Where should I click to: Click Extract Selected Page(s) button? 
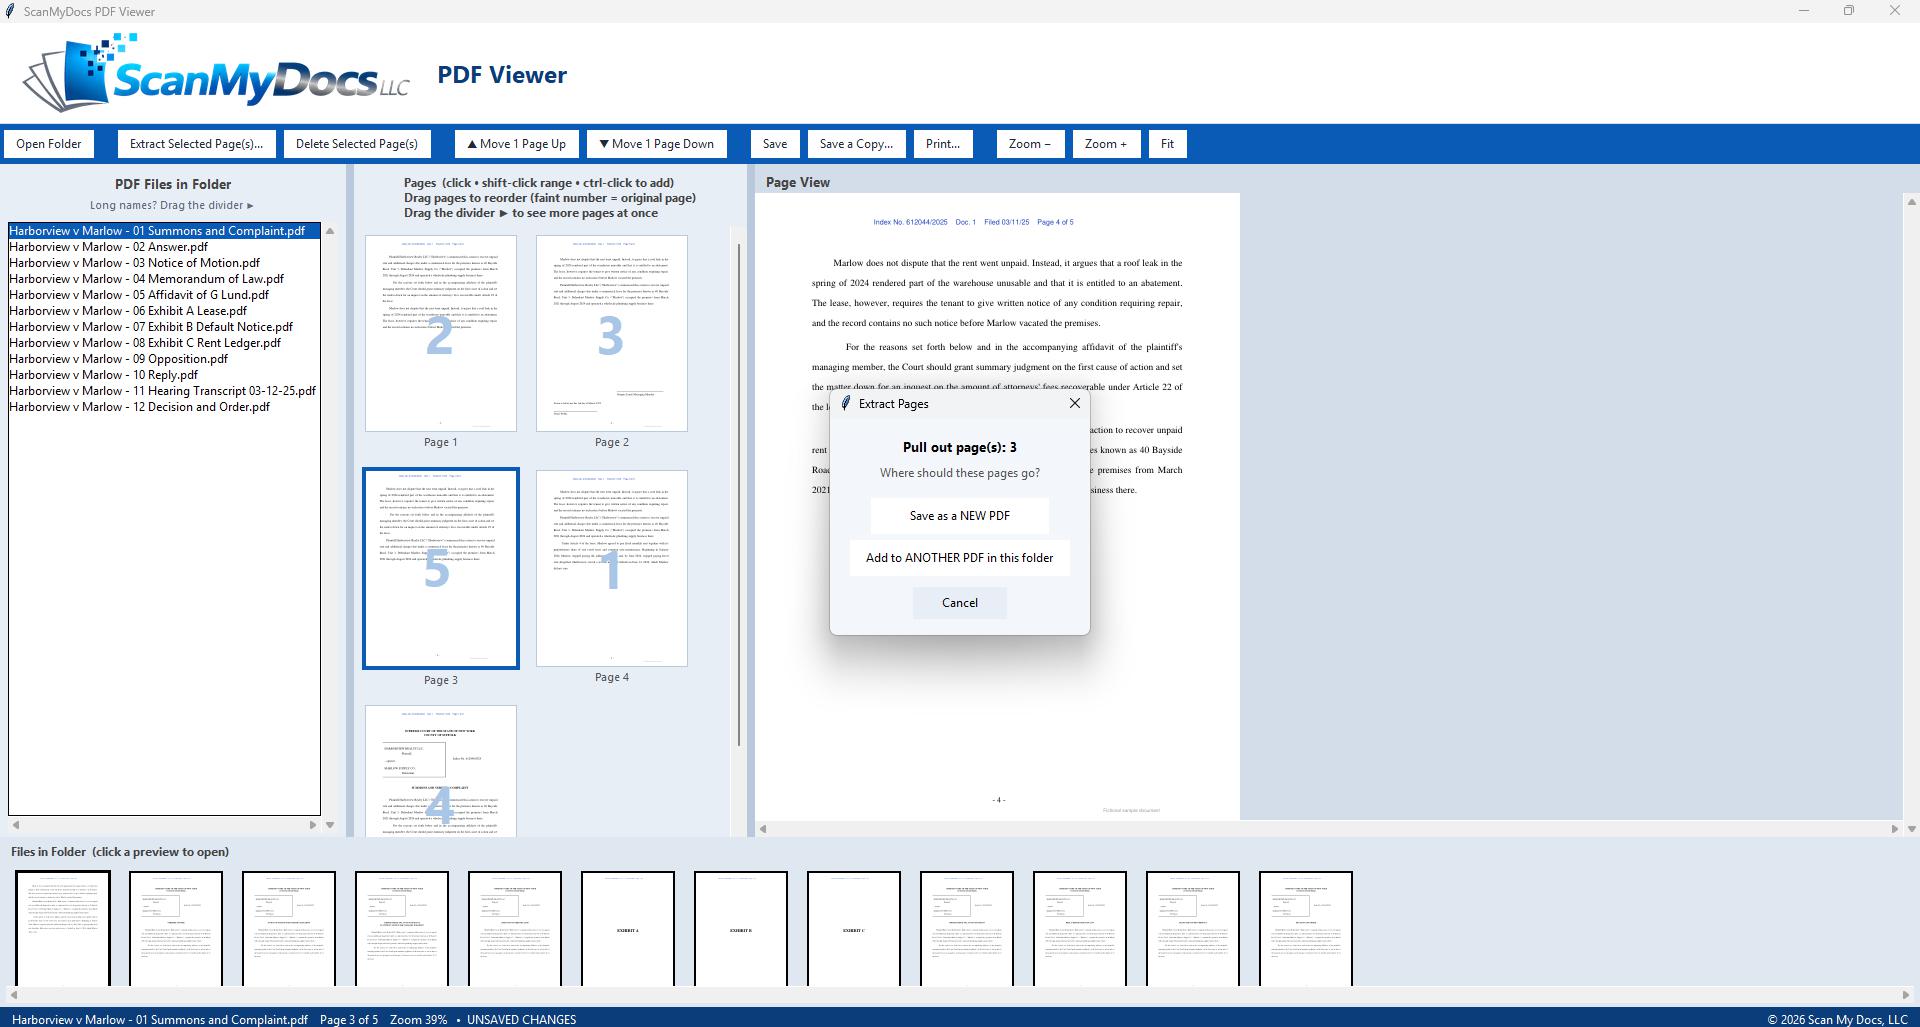pos(197,144)
